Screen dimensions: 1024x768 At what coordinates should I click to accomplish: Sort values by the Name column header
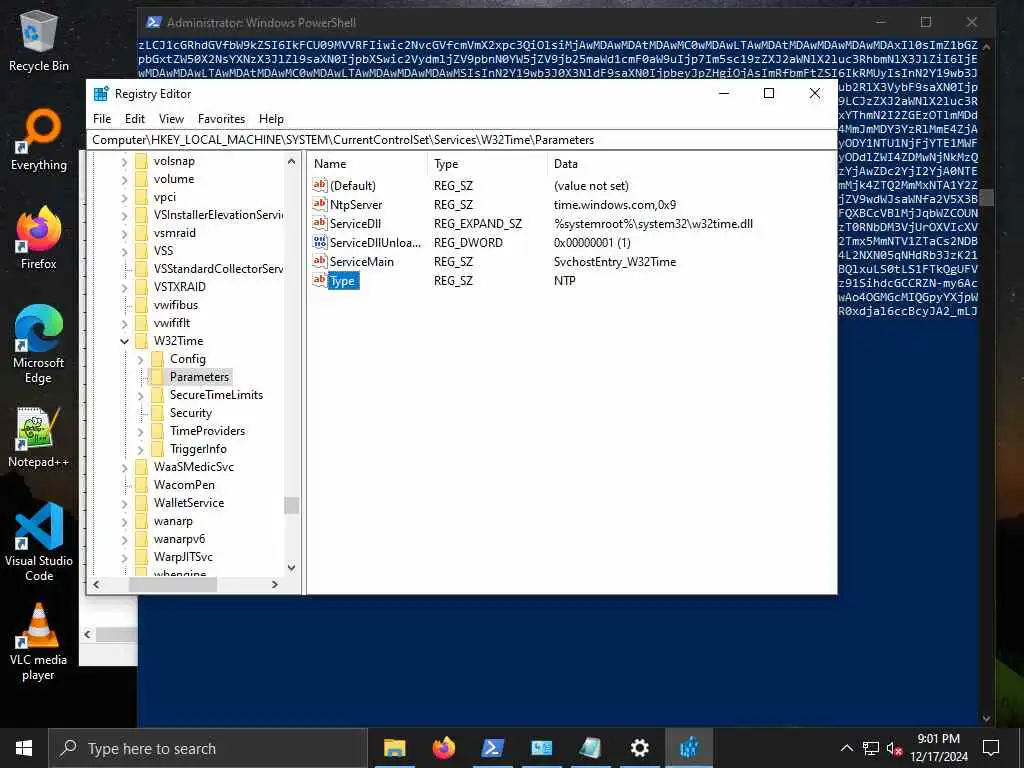pyautogui.click(x=368, y=164)
